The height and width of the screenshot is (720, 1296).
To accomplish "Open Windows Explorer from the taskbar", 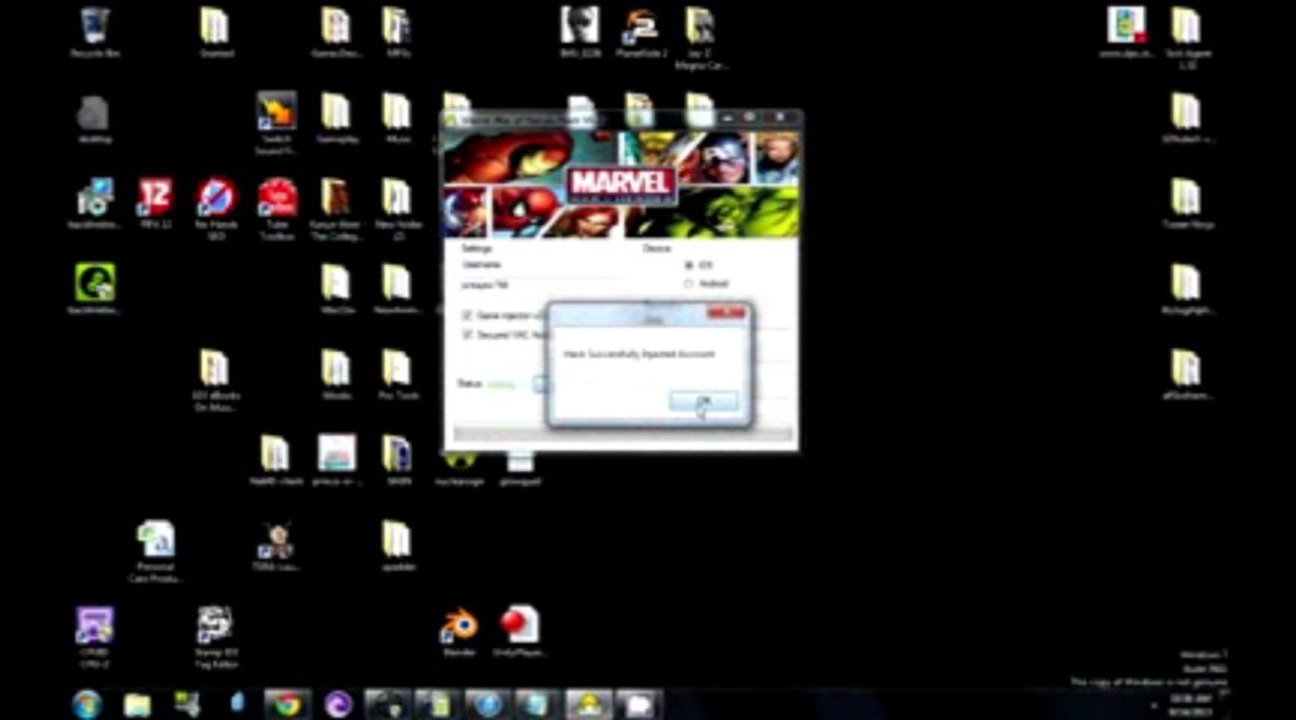I will point(137,704).
